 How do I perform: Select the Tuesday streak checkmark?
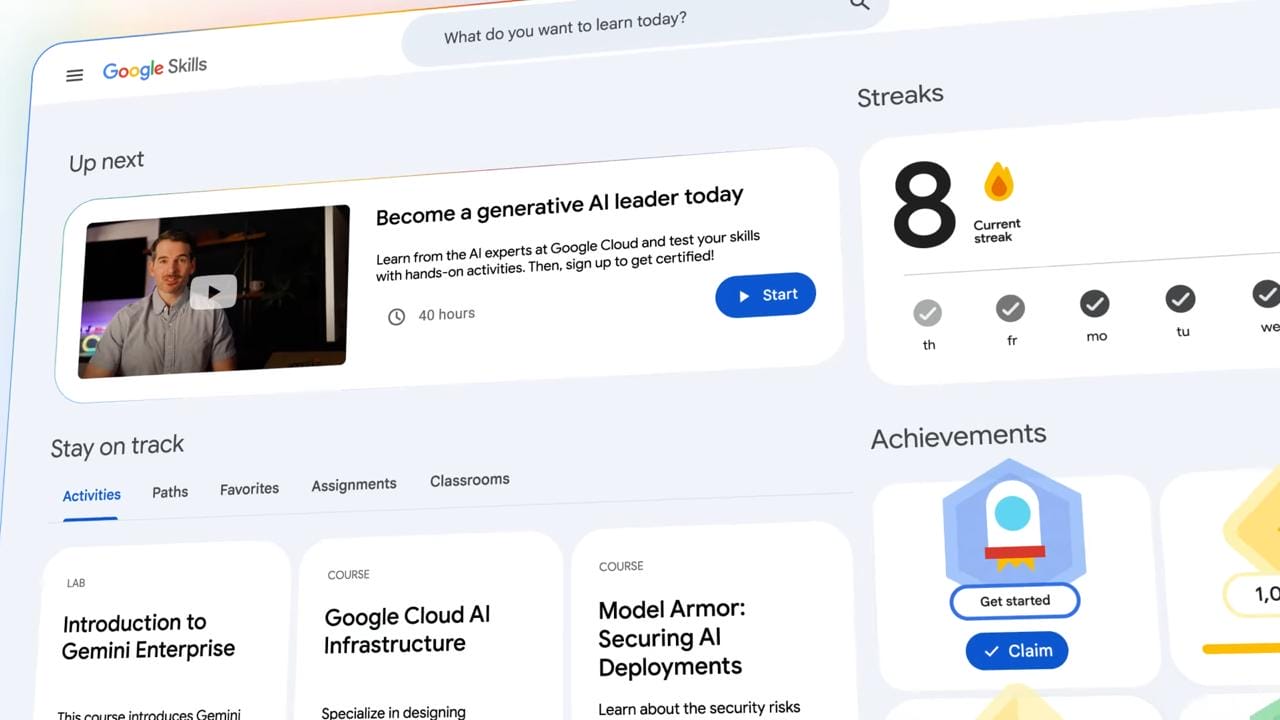tap(1181, 298)
